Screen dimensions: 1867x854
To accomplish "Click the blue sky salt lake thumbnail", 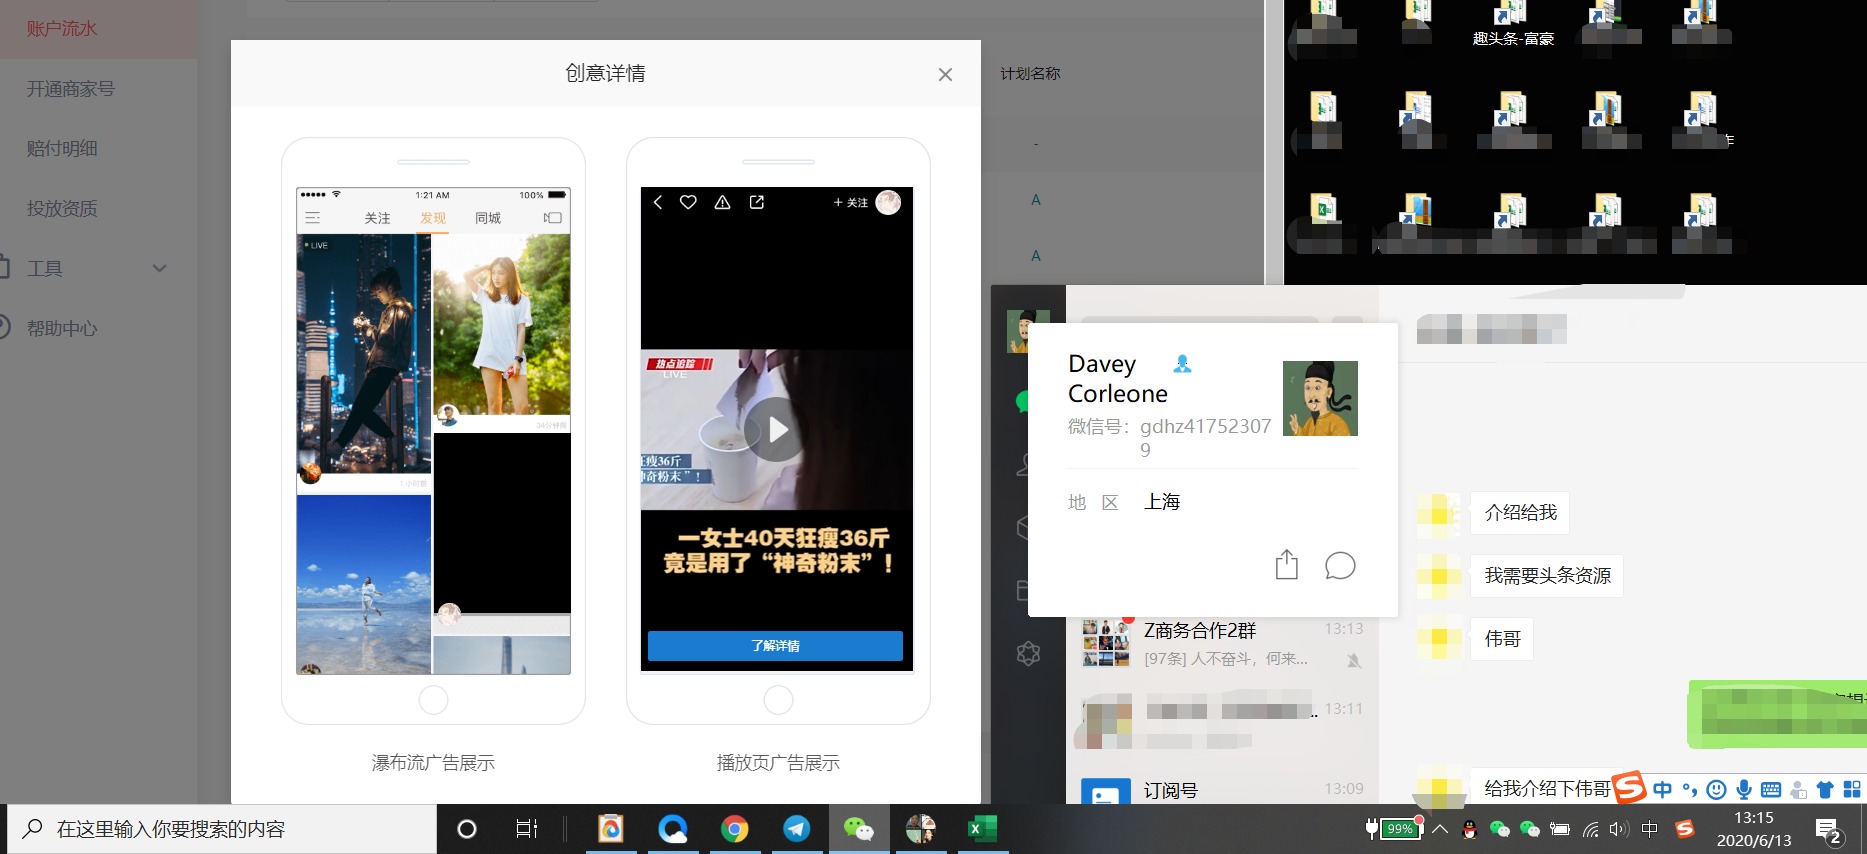I will 364,584.
